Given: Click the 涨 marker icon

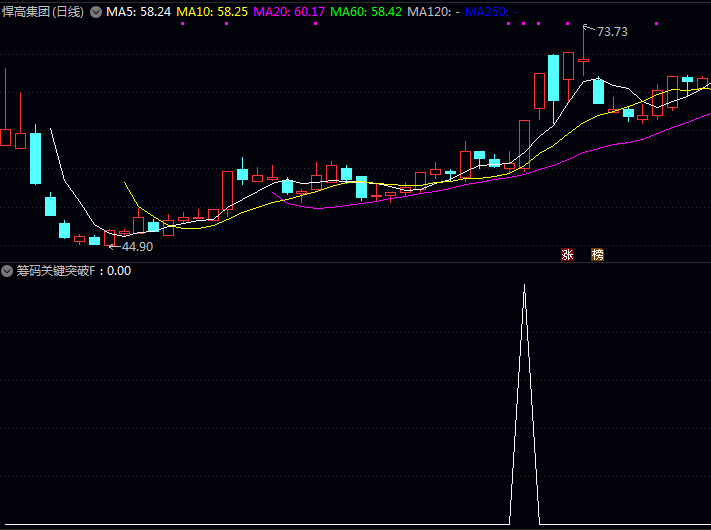Looking at the screenshot, I should 567,254.
